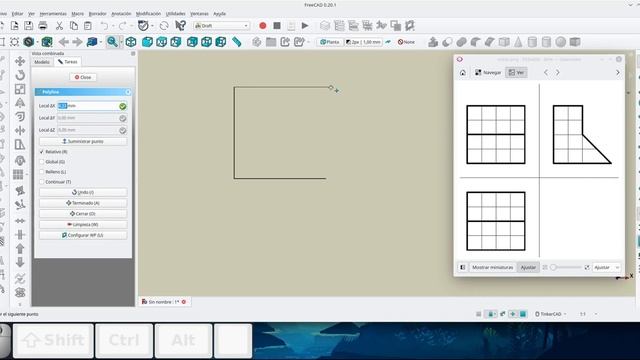Click the Paste clipboard icon
640x360 pixels.
88,26
